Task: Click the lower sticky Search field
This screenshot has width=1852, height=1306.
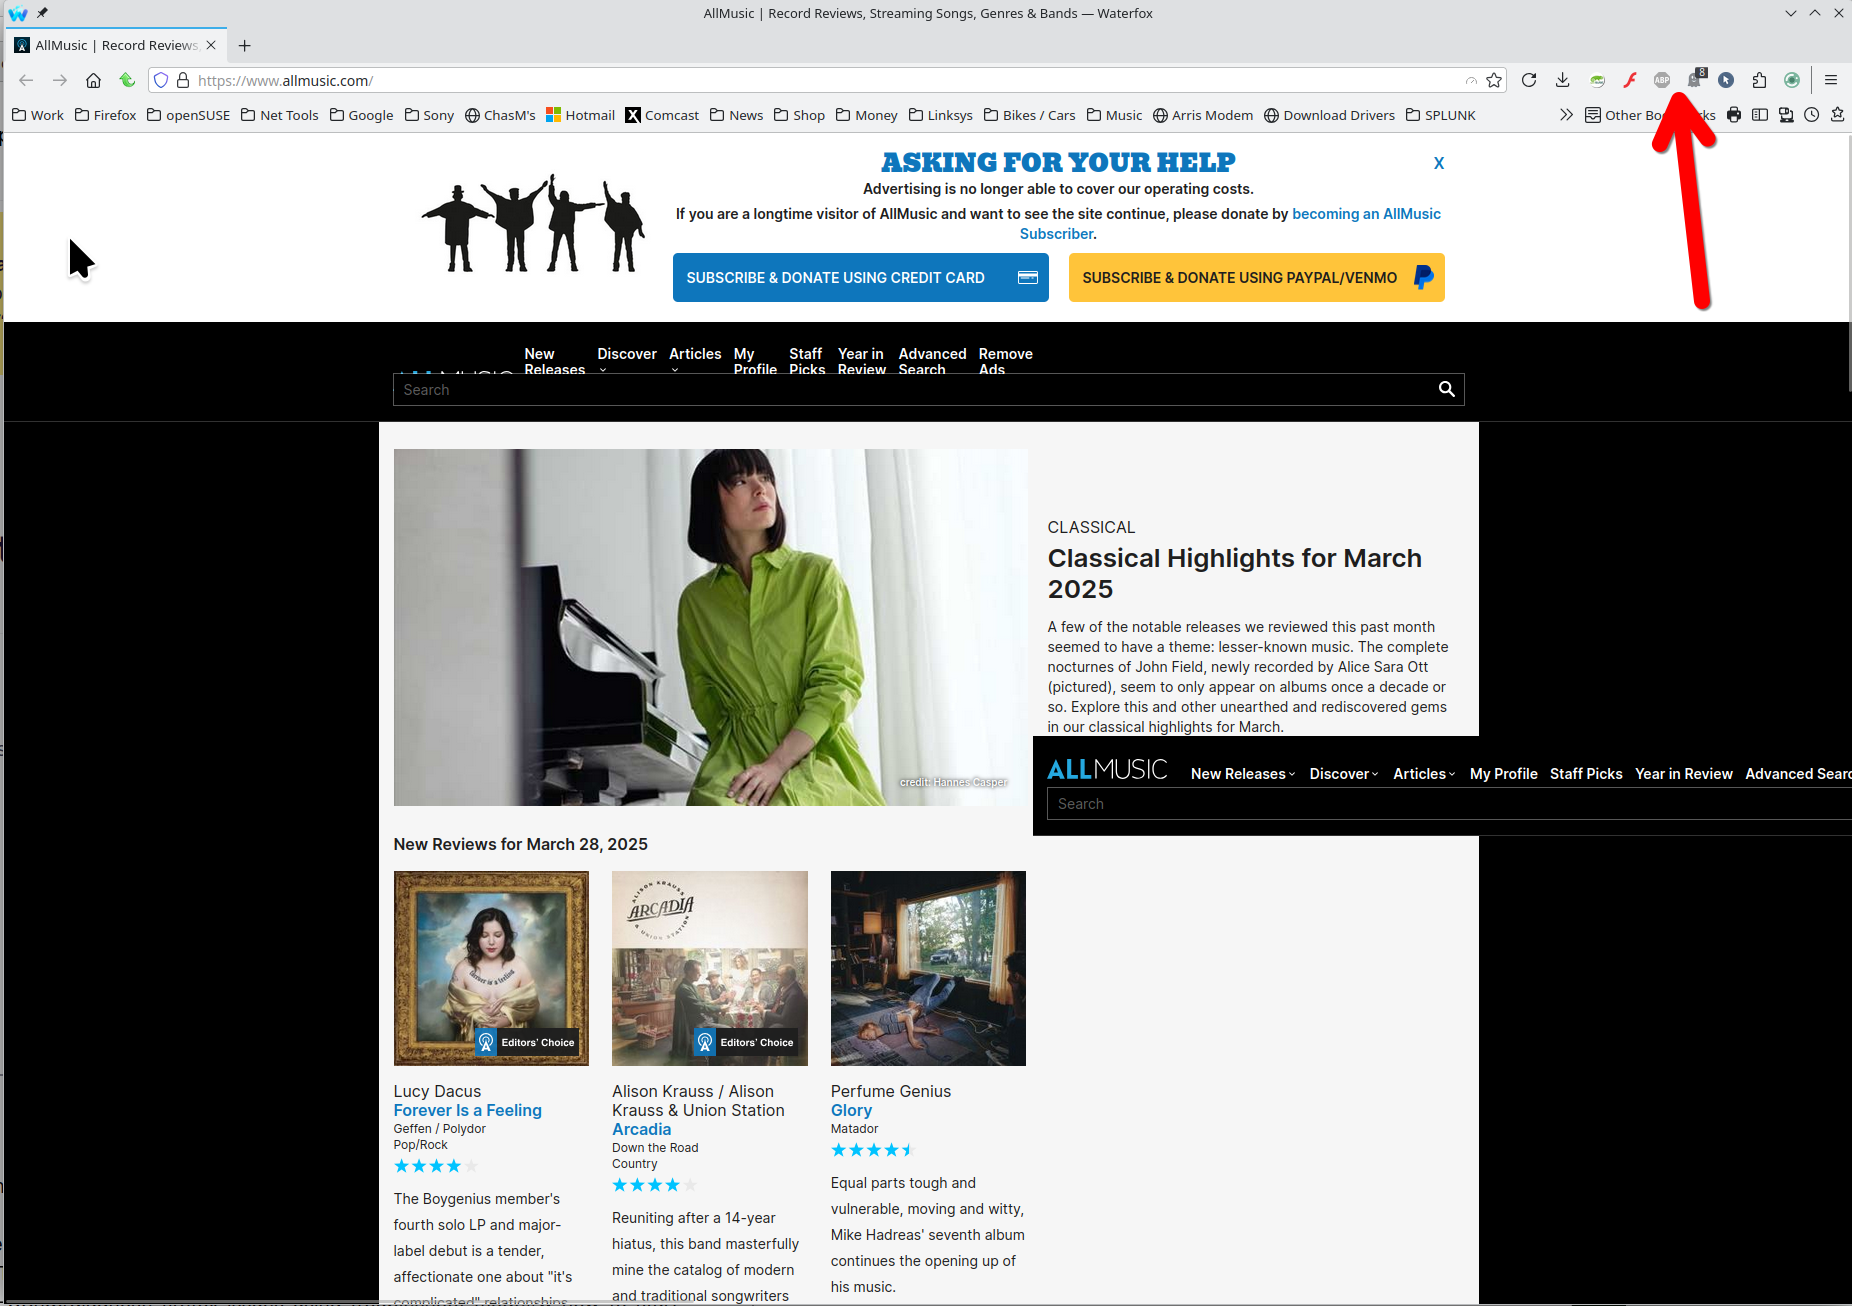Action: [1449, 804]
